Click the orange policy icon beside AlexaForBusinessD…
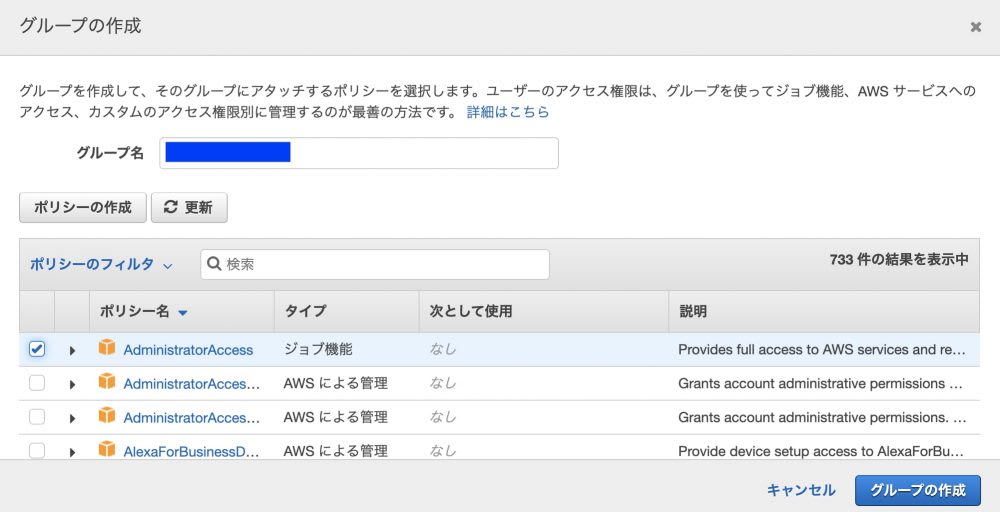 coord(107,450)
